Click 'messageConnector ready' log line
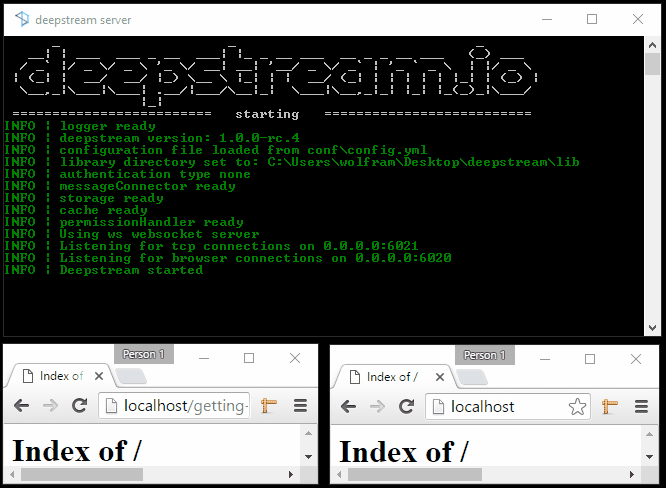The width and height of the screenshot is (666, 488). (147, 186)
